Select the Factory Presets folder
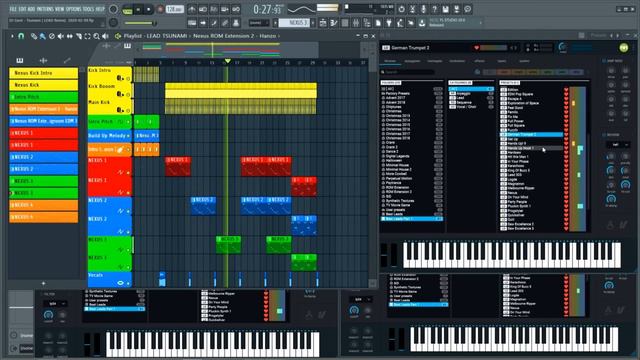The height and width of the screenshot is (360, 640). 412,93
